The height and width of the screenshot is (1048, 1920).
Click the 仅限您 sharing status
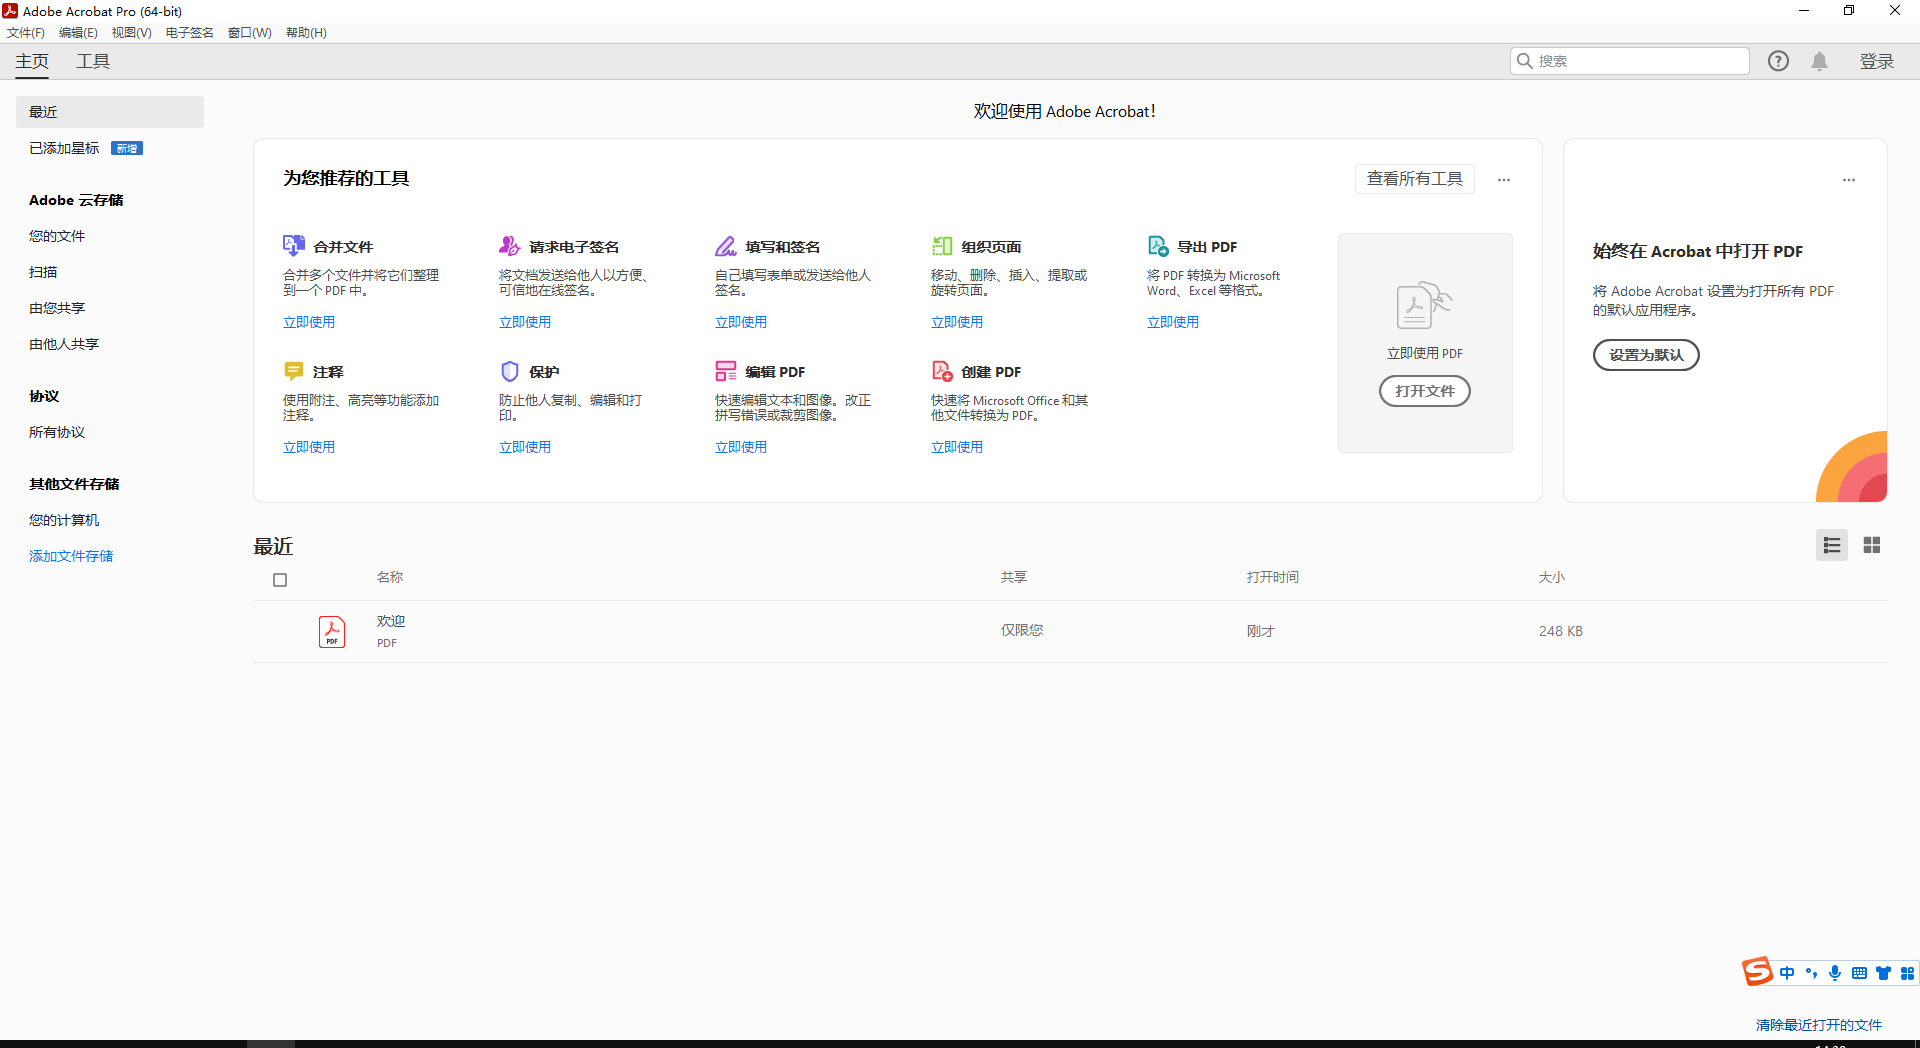click(1022, 630)
